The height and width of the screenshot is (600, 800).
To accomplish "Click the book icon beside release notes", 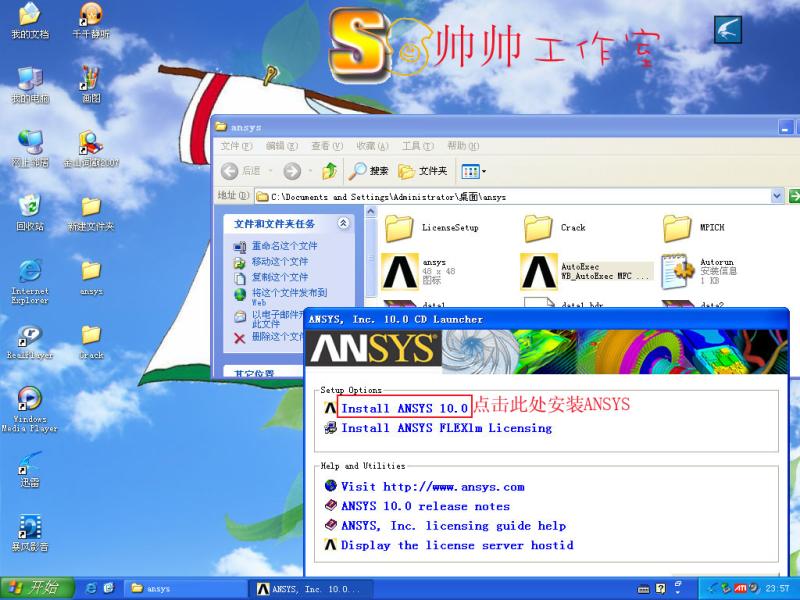I will coord(330,506).
